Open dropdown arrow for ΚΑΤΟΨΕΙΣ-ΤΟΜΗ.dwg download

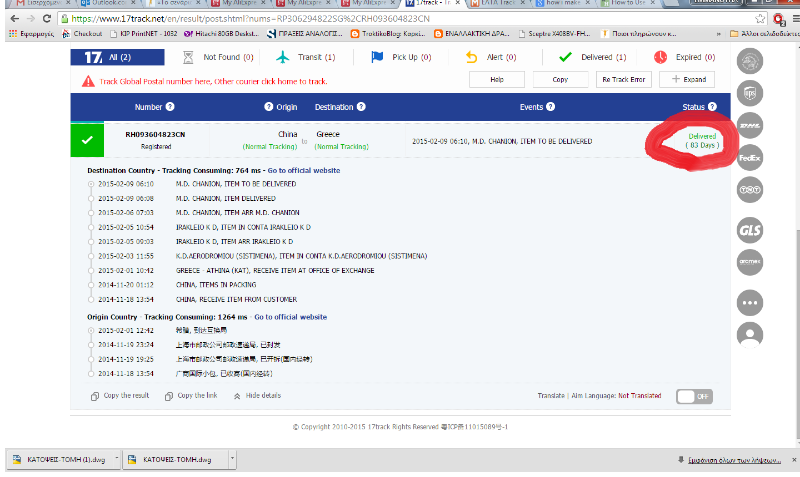(x=233, y=459)
